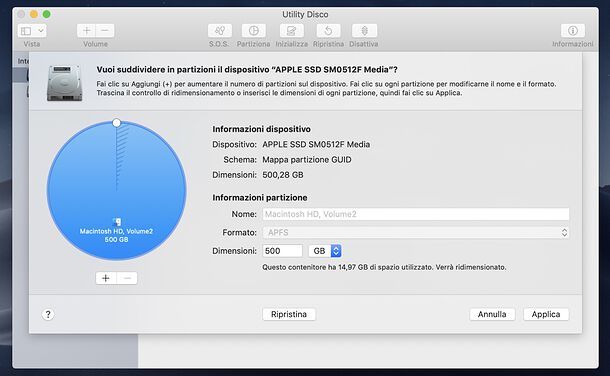This screenshot has height=376, width=610.
Task: Click the green fullscreen window button
Action: [x=46, y=14]
